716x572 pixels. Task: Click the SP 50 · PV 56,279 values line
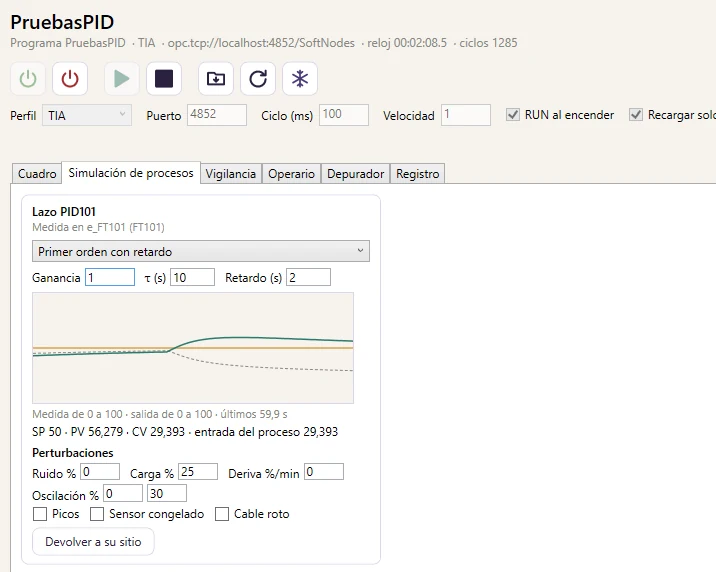click(x=185, y=432)
